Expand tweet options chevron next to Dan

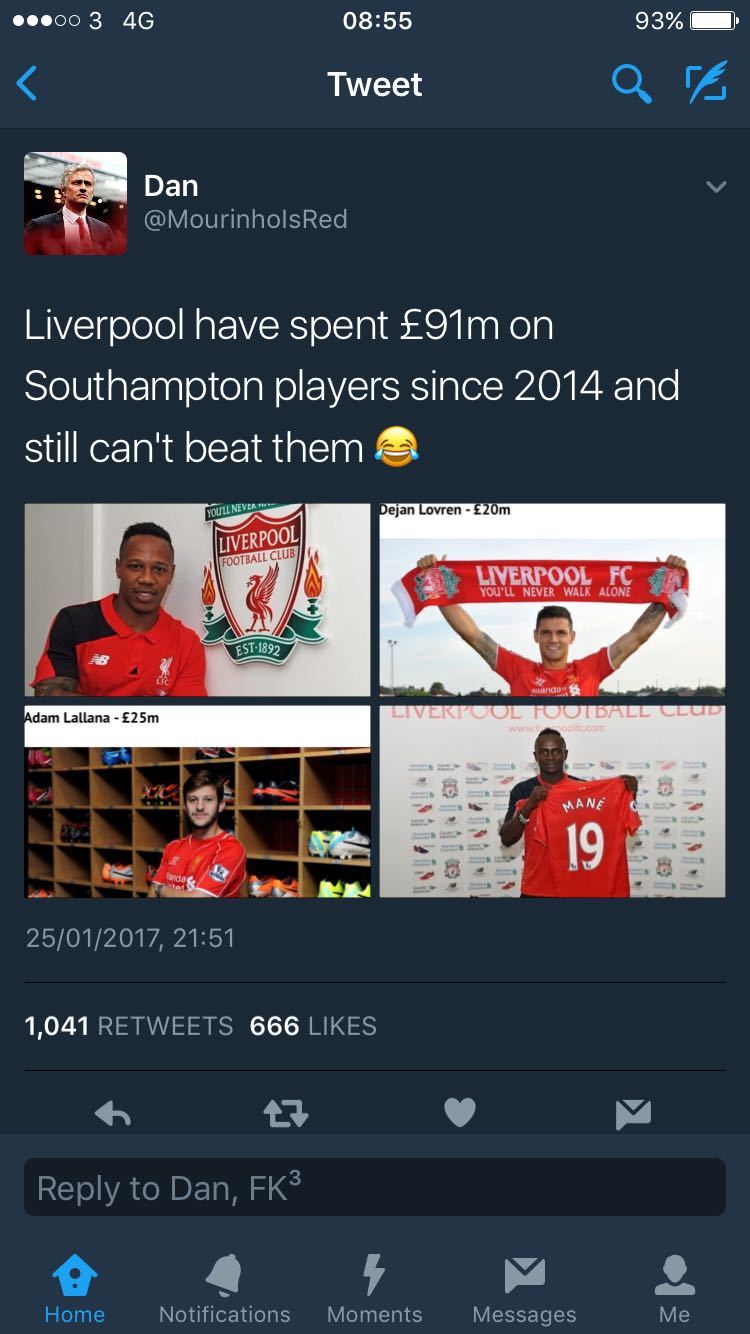(716, 187)
